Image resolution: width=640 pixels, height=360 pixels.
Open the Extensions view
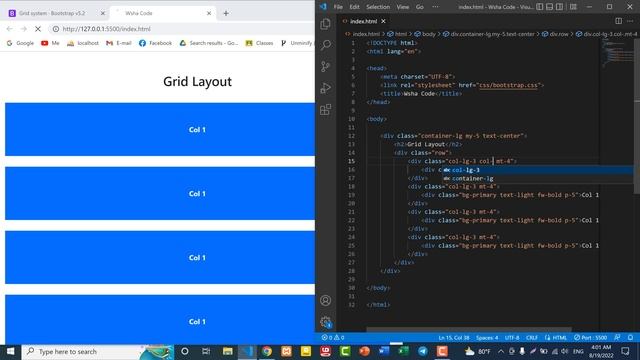(x=325, y=109)
